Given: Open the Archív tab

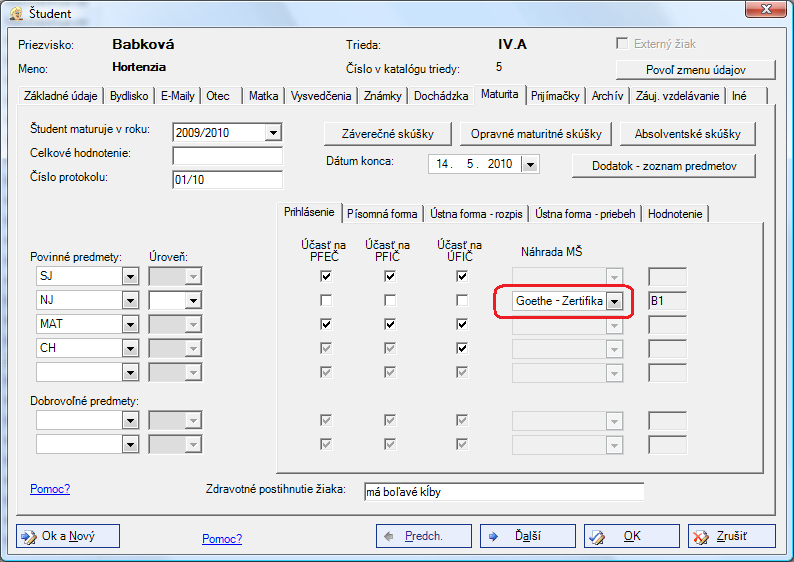Looking at the screenshot, I should pyautogui.click(x=607, y=96).
